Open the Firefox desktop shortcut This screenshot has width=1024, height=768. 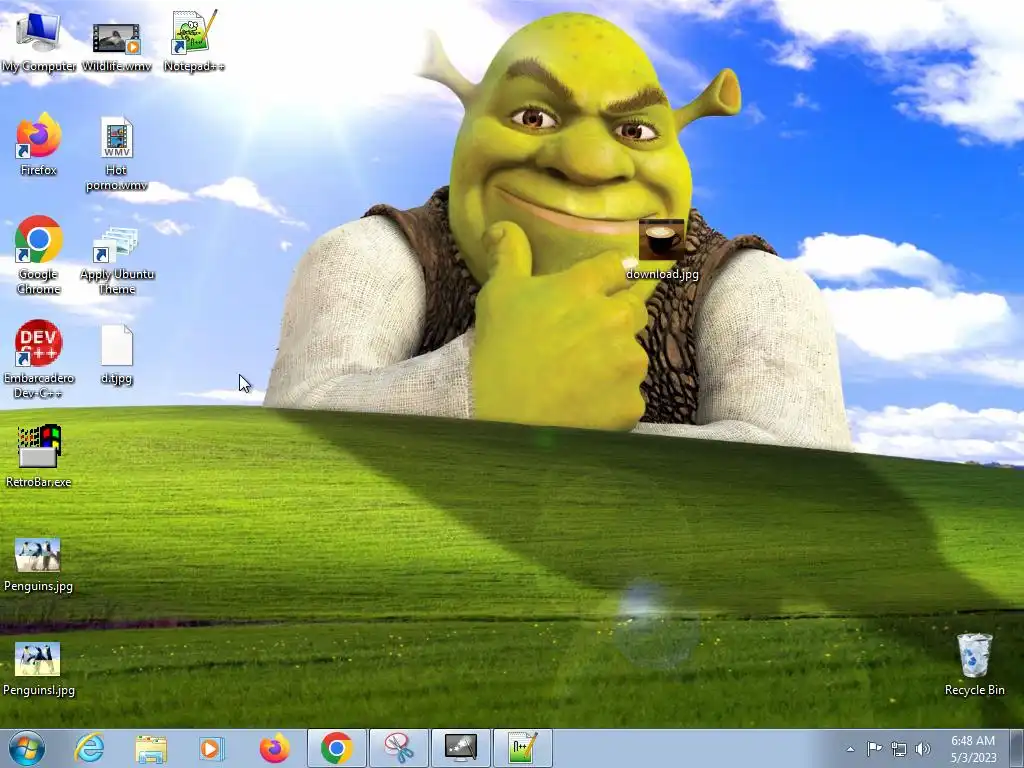click(x=39, y=145)
